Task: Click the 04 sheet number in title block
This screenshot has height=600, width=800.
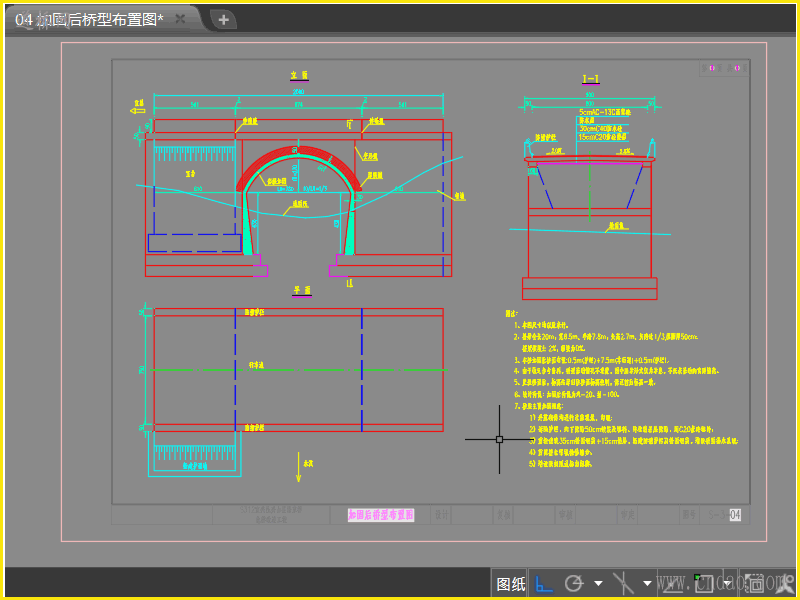Action: click(x=736, y=515)
